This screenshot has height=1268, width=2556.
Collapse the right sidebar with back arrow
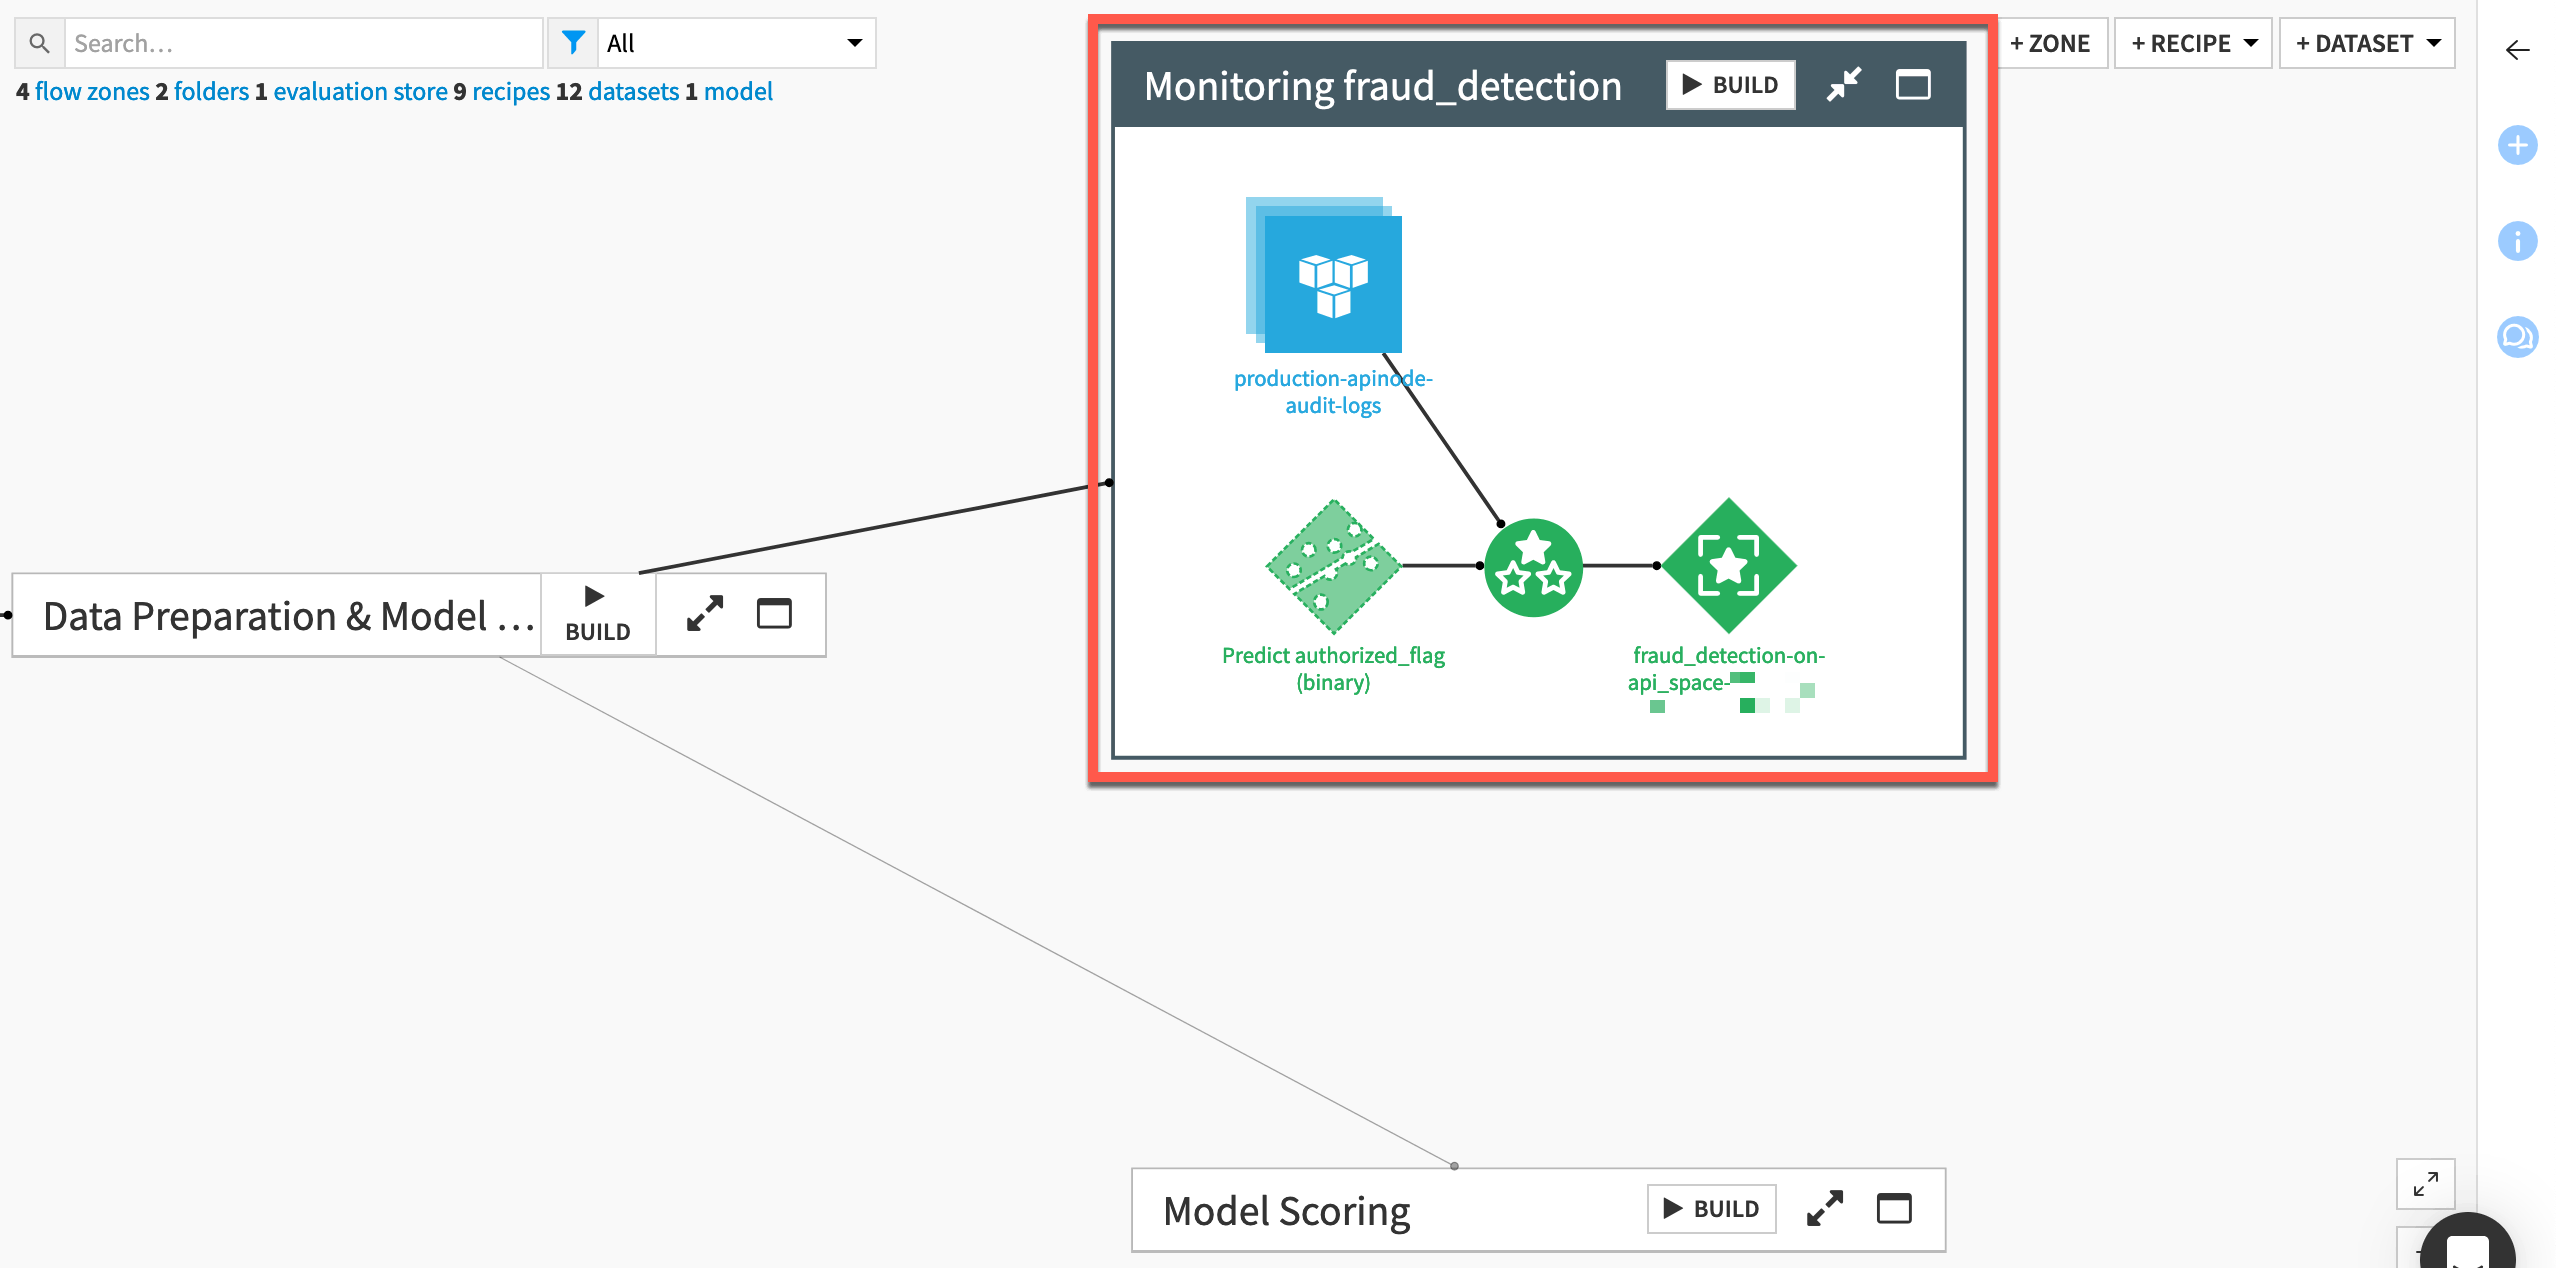pos(2517,50)
